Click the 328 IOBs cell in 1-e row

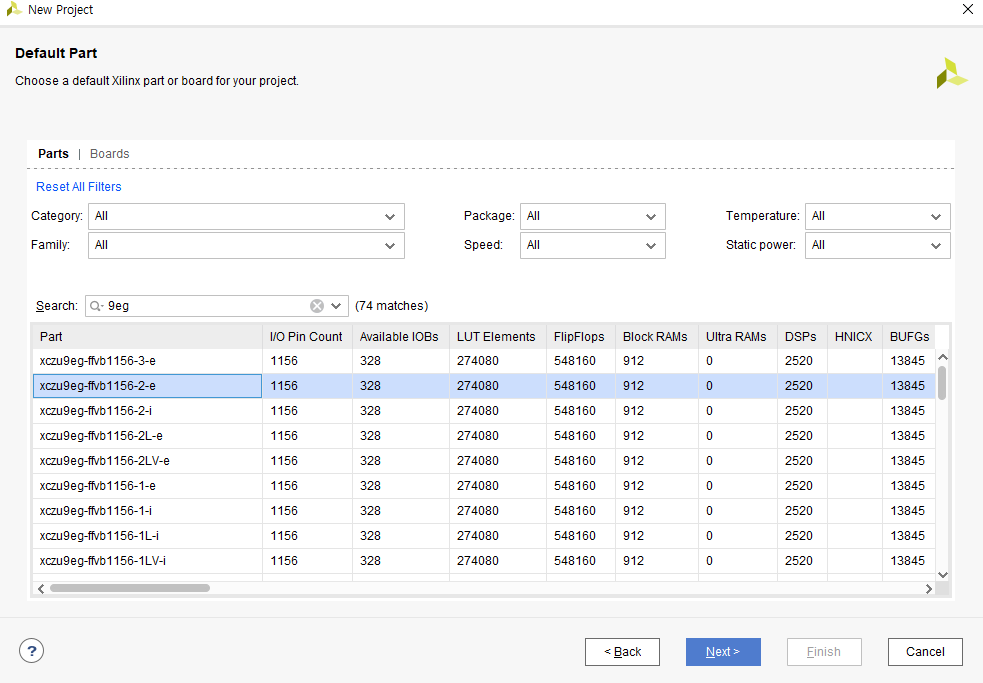[x=401, y=486]
